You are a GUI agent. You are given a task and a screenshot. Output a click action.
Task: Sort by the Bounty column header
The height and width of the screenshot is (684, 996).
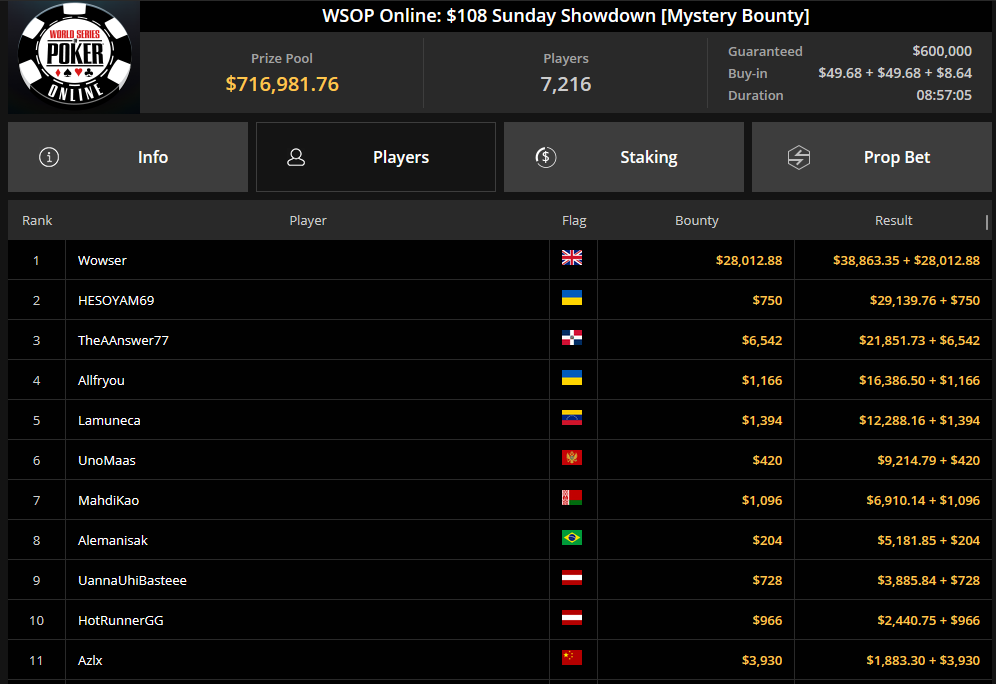pyautogui.click(x=697, y=220)
